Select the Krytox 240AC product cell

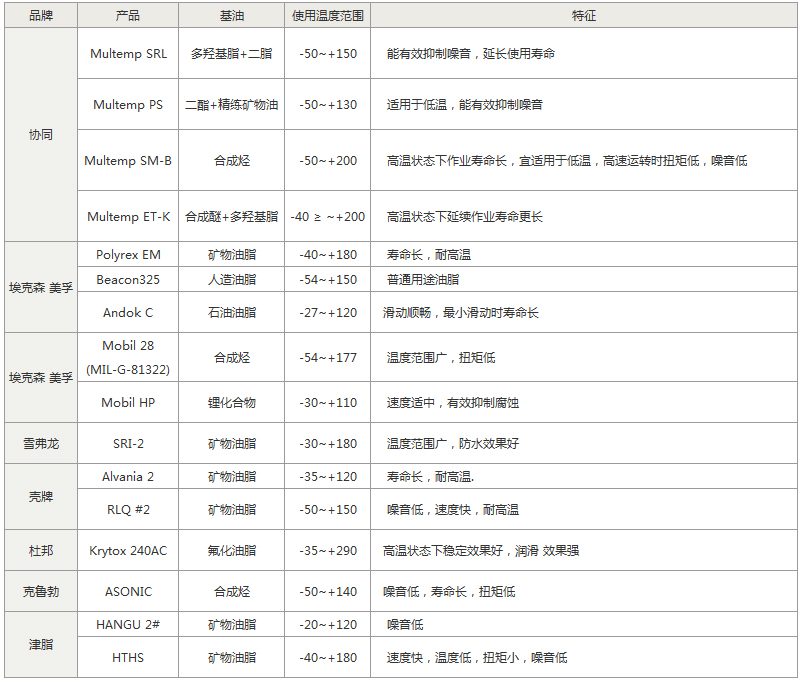(128, 550)
